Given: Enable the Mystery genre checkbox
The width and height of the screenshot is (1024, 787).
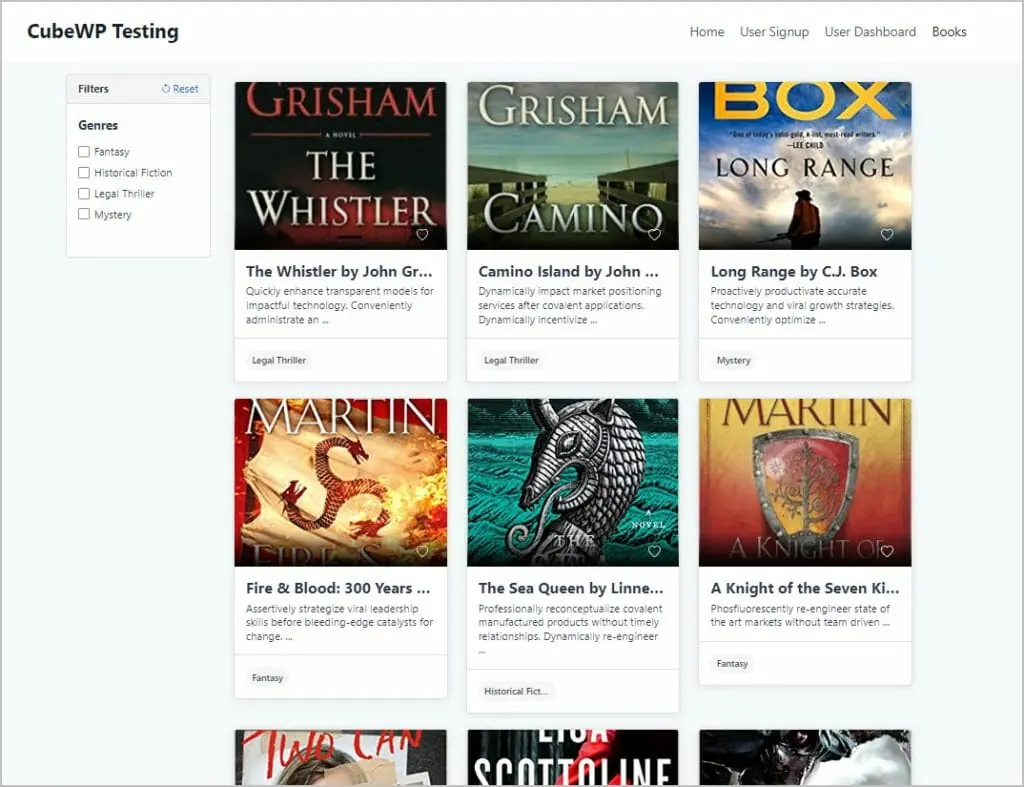Looking at the screenshot, I should coord(84,214).
